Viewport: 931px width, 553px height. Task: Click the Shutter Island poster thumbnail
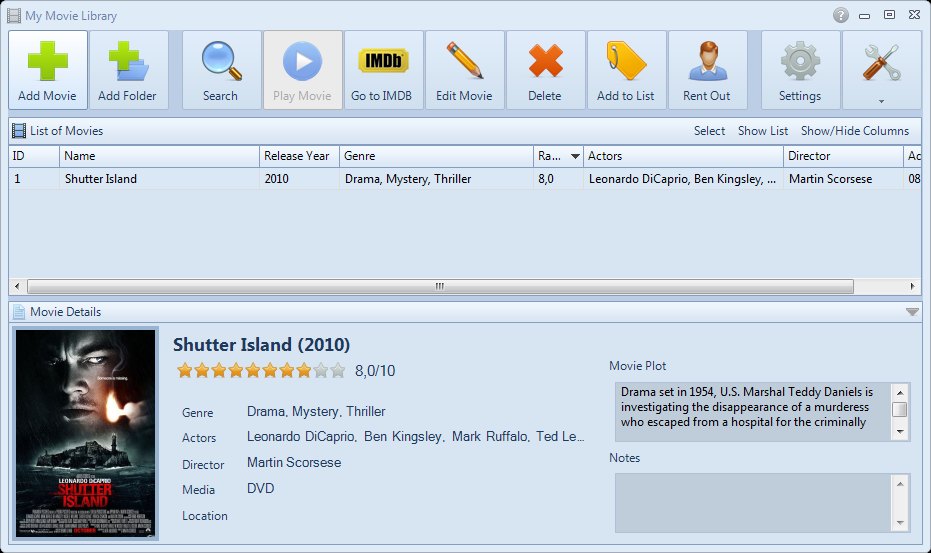[86, 434]
